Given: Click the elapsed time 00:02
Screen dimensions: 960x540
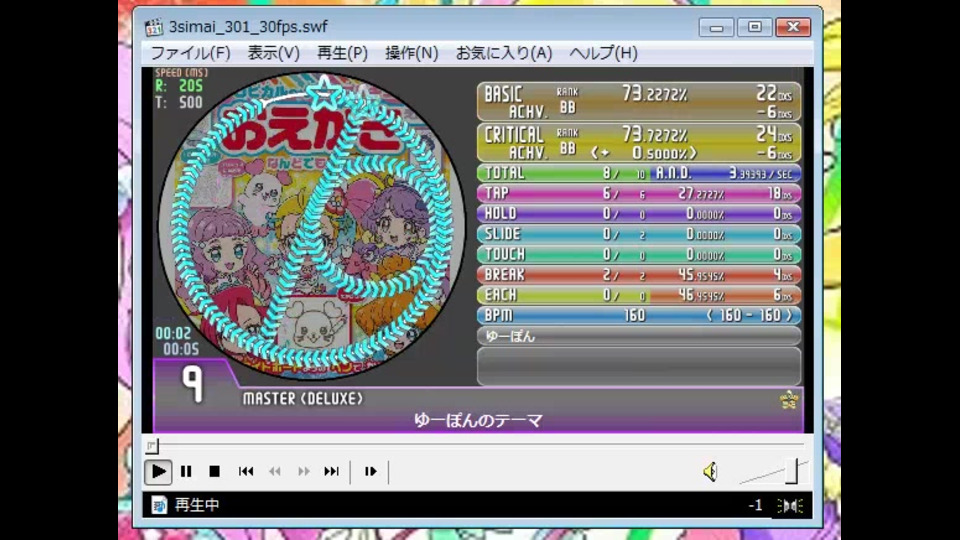Looking at the screenshot, I should click(x=173, y=334).
